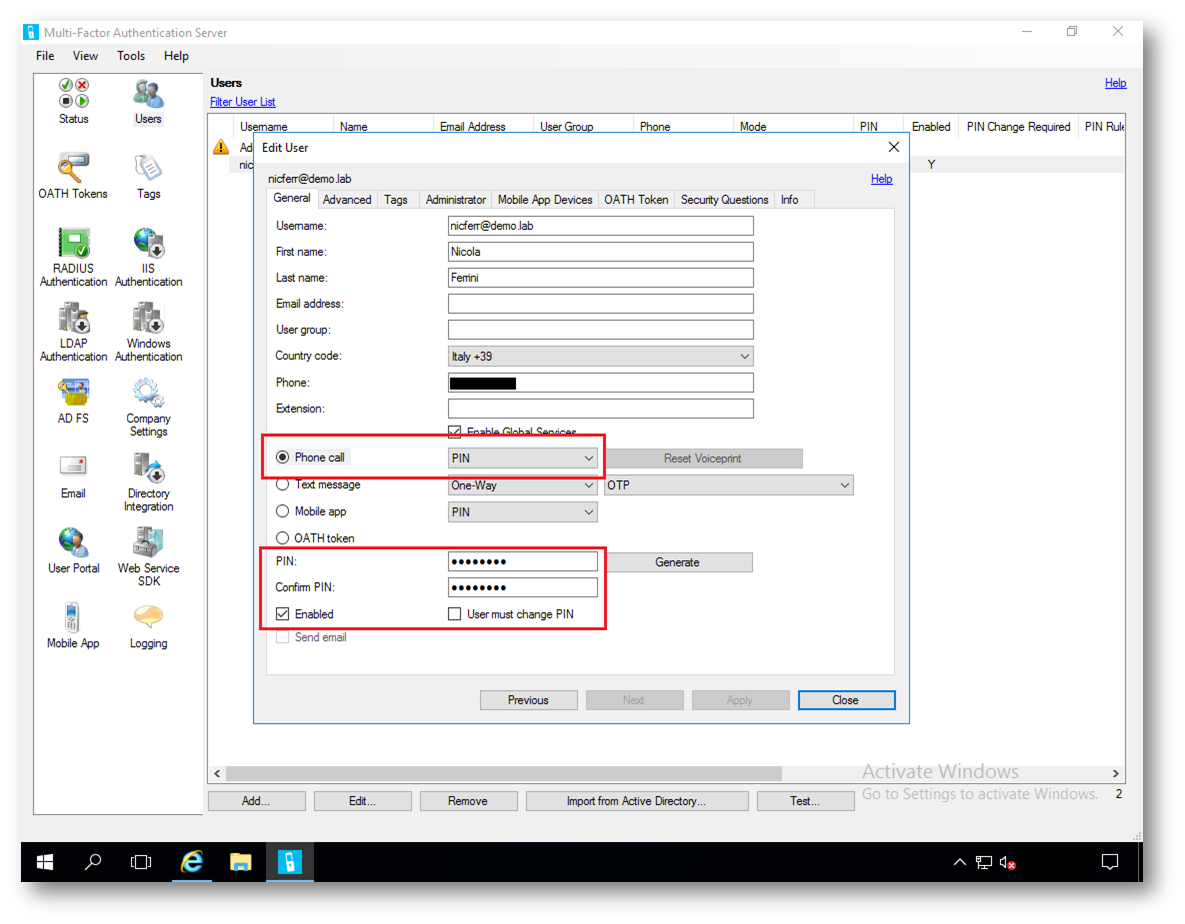Open the Help menu
This screenshot has width=1185, height=924.
coord(176,56)
